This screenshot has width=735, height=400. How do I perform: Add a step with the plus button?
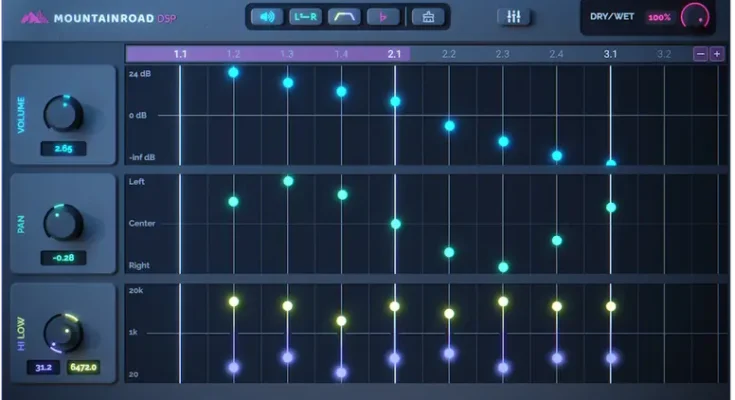[x=717, y=54]
